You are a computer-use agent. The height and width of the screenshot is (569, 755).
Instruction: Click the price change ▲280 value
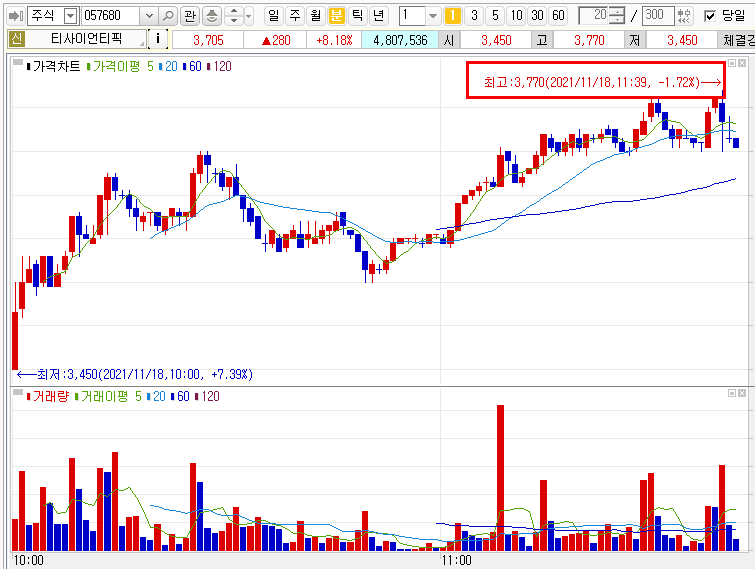(x=276, y=39)
